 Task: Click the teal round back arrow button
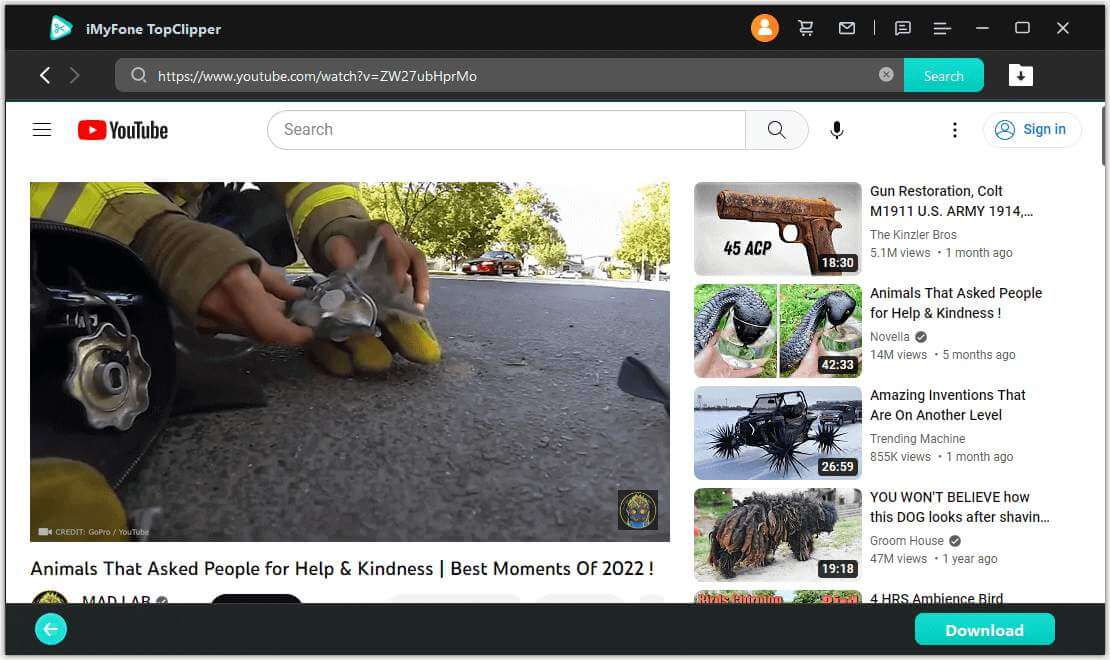coord(51,629)
